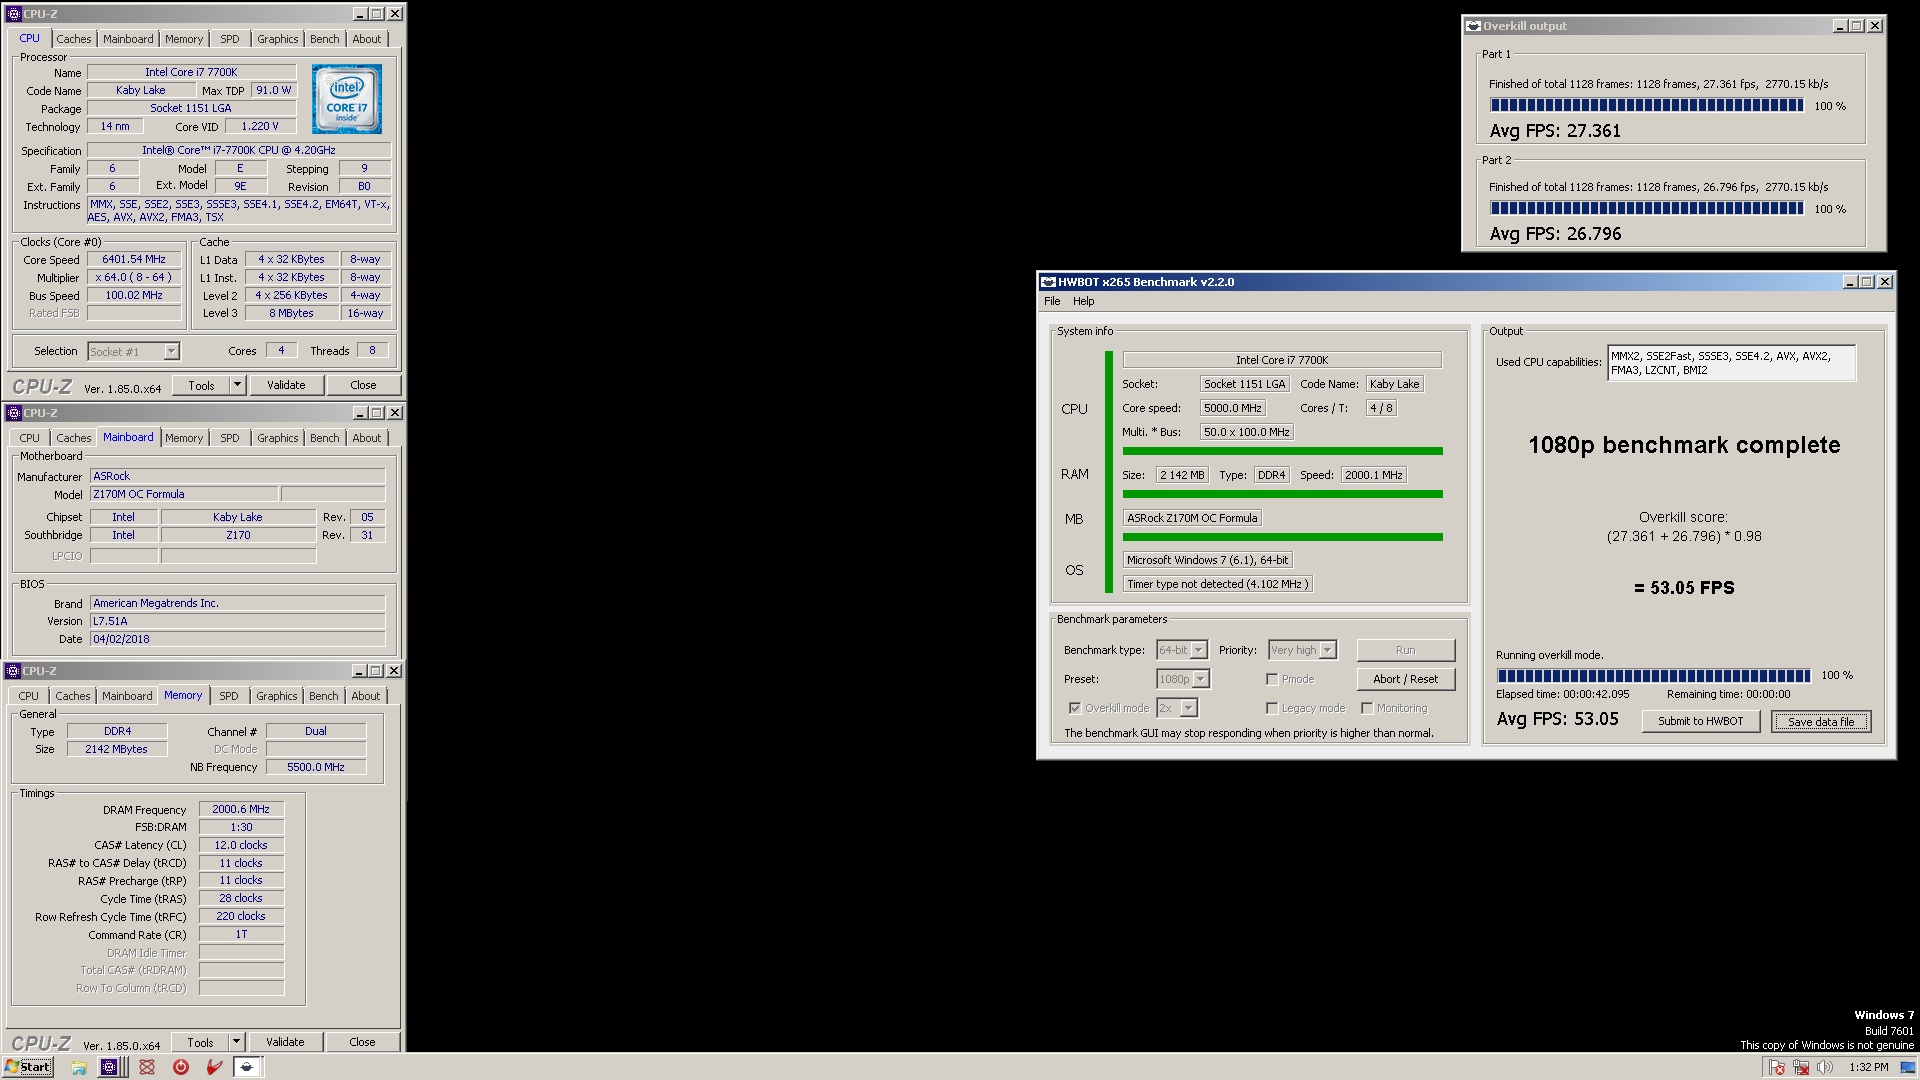Close the Memory tab CPU-Z window
The width and height of the screenshot is (1920, 1080).
(x=394, y=671)
